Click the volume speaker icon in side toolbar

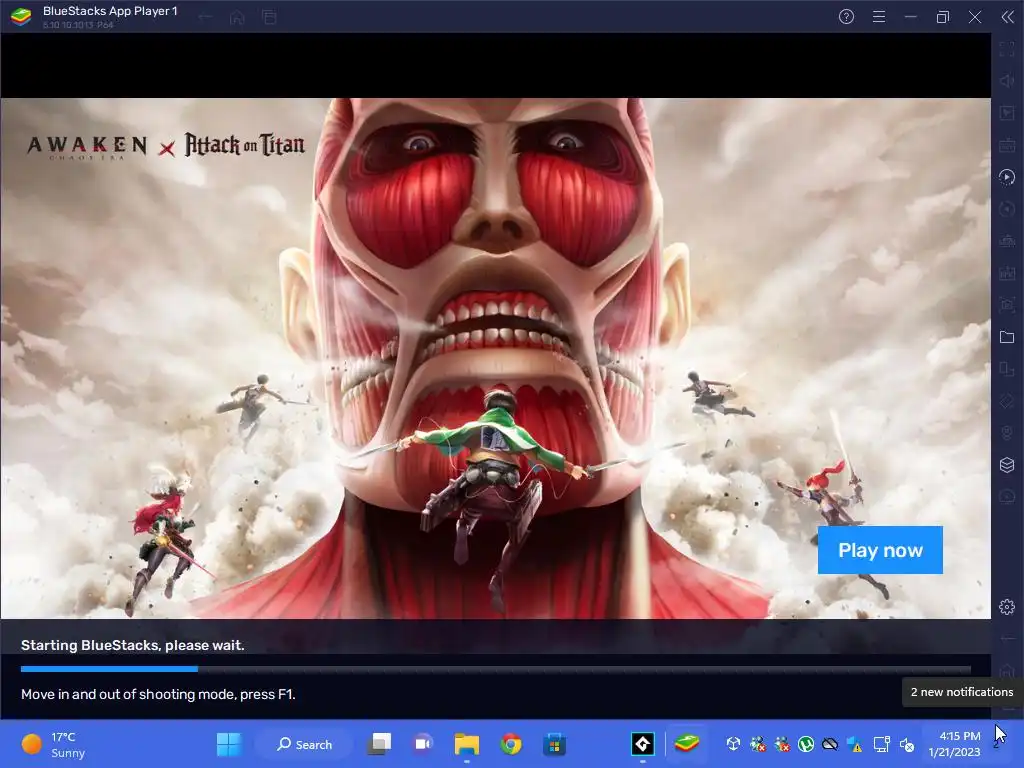click(x=1007, y=81)
